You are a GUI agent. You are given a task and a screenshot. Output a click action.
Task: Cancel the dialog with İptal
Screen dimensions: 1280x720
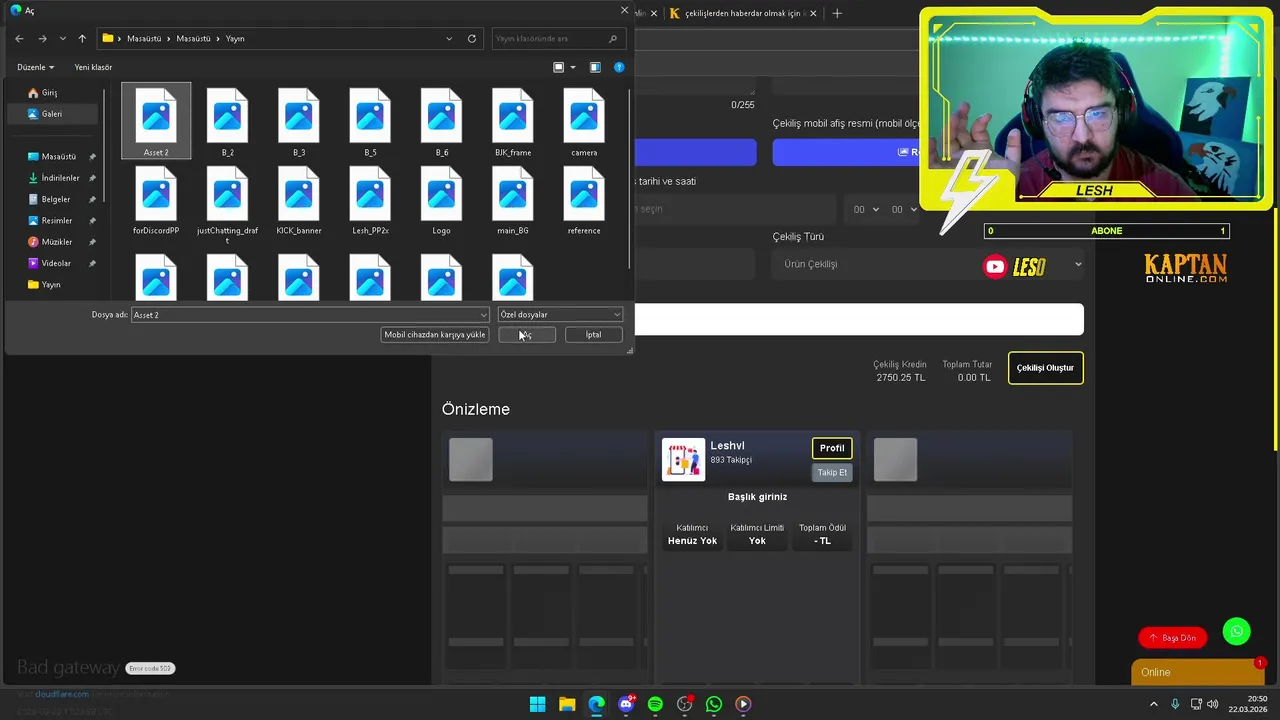point(593,335)
